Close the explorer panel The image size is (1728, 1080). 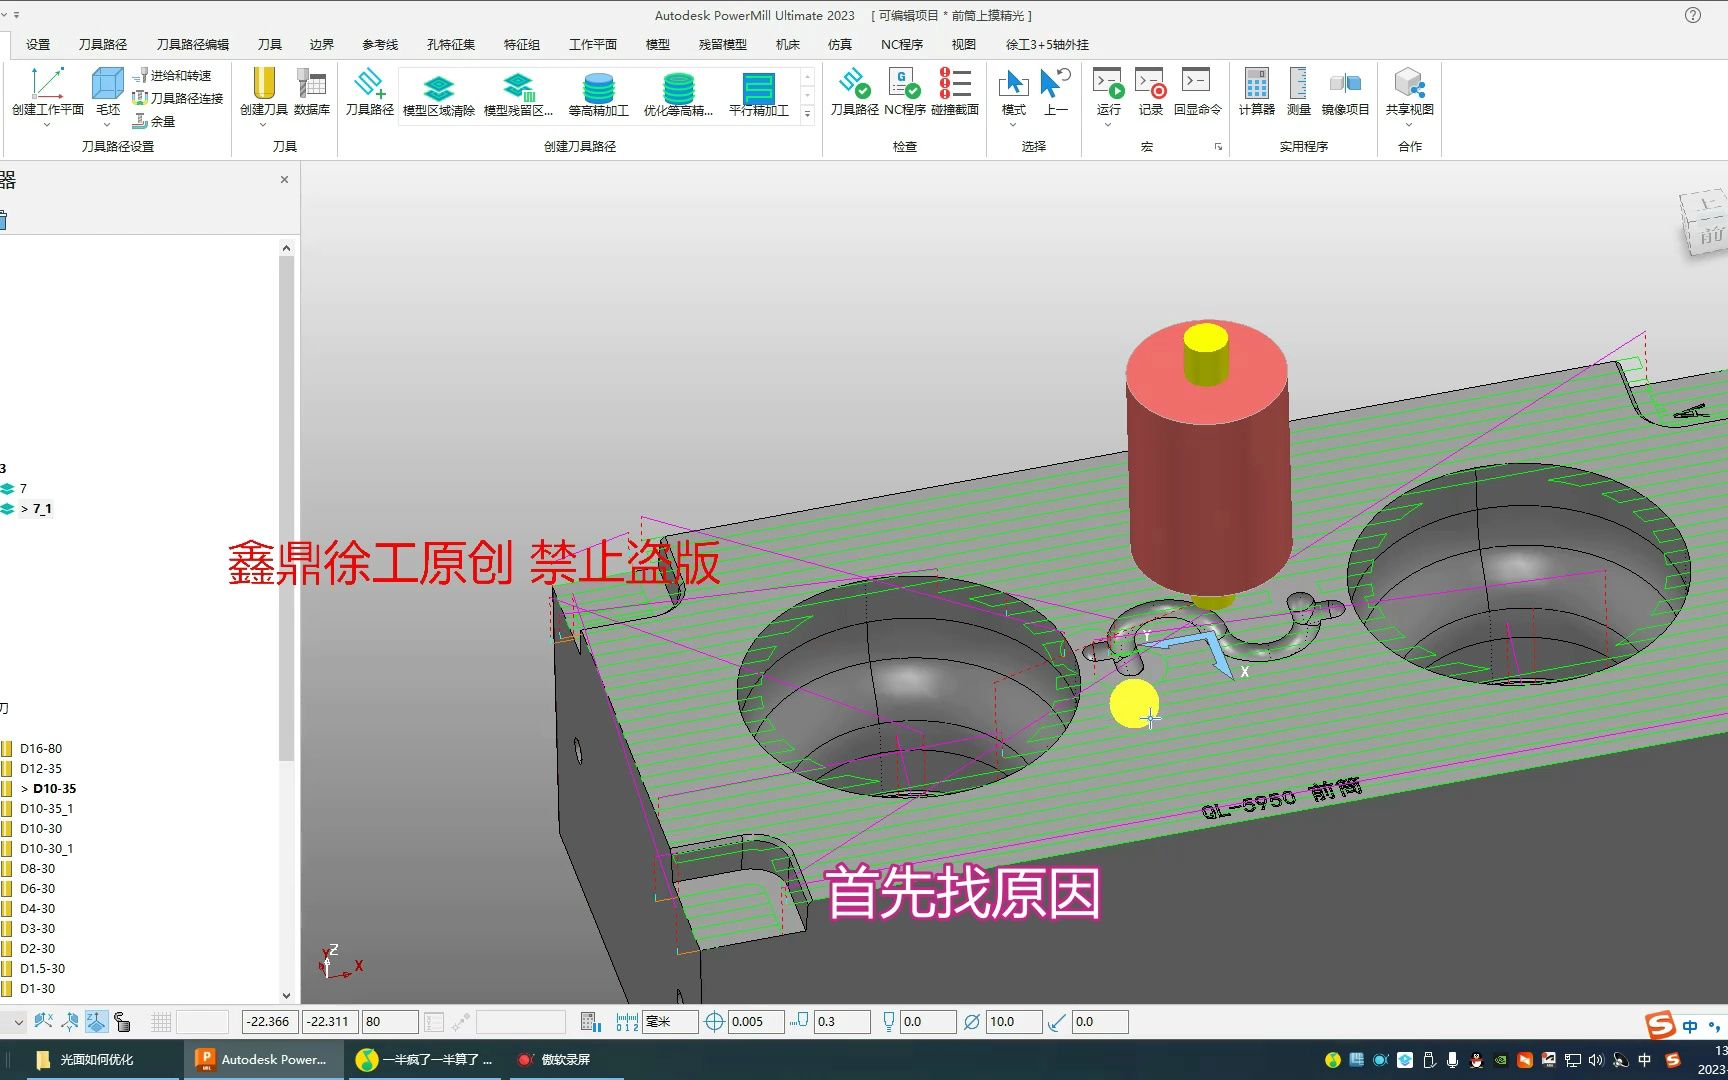pos(285,179)
